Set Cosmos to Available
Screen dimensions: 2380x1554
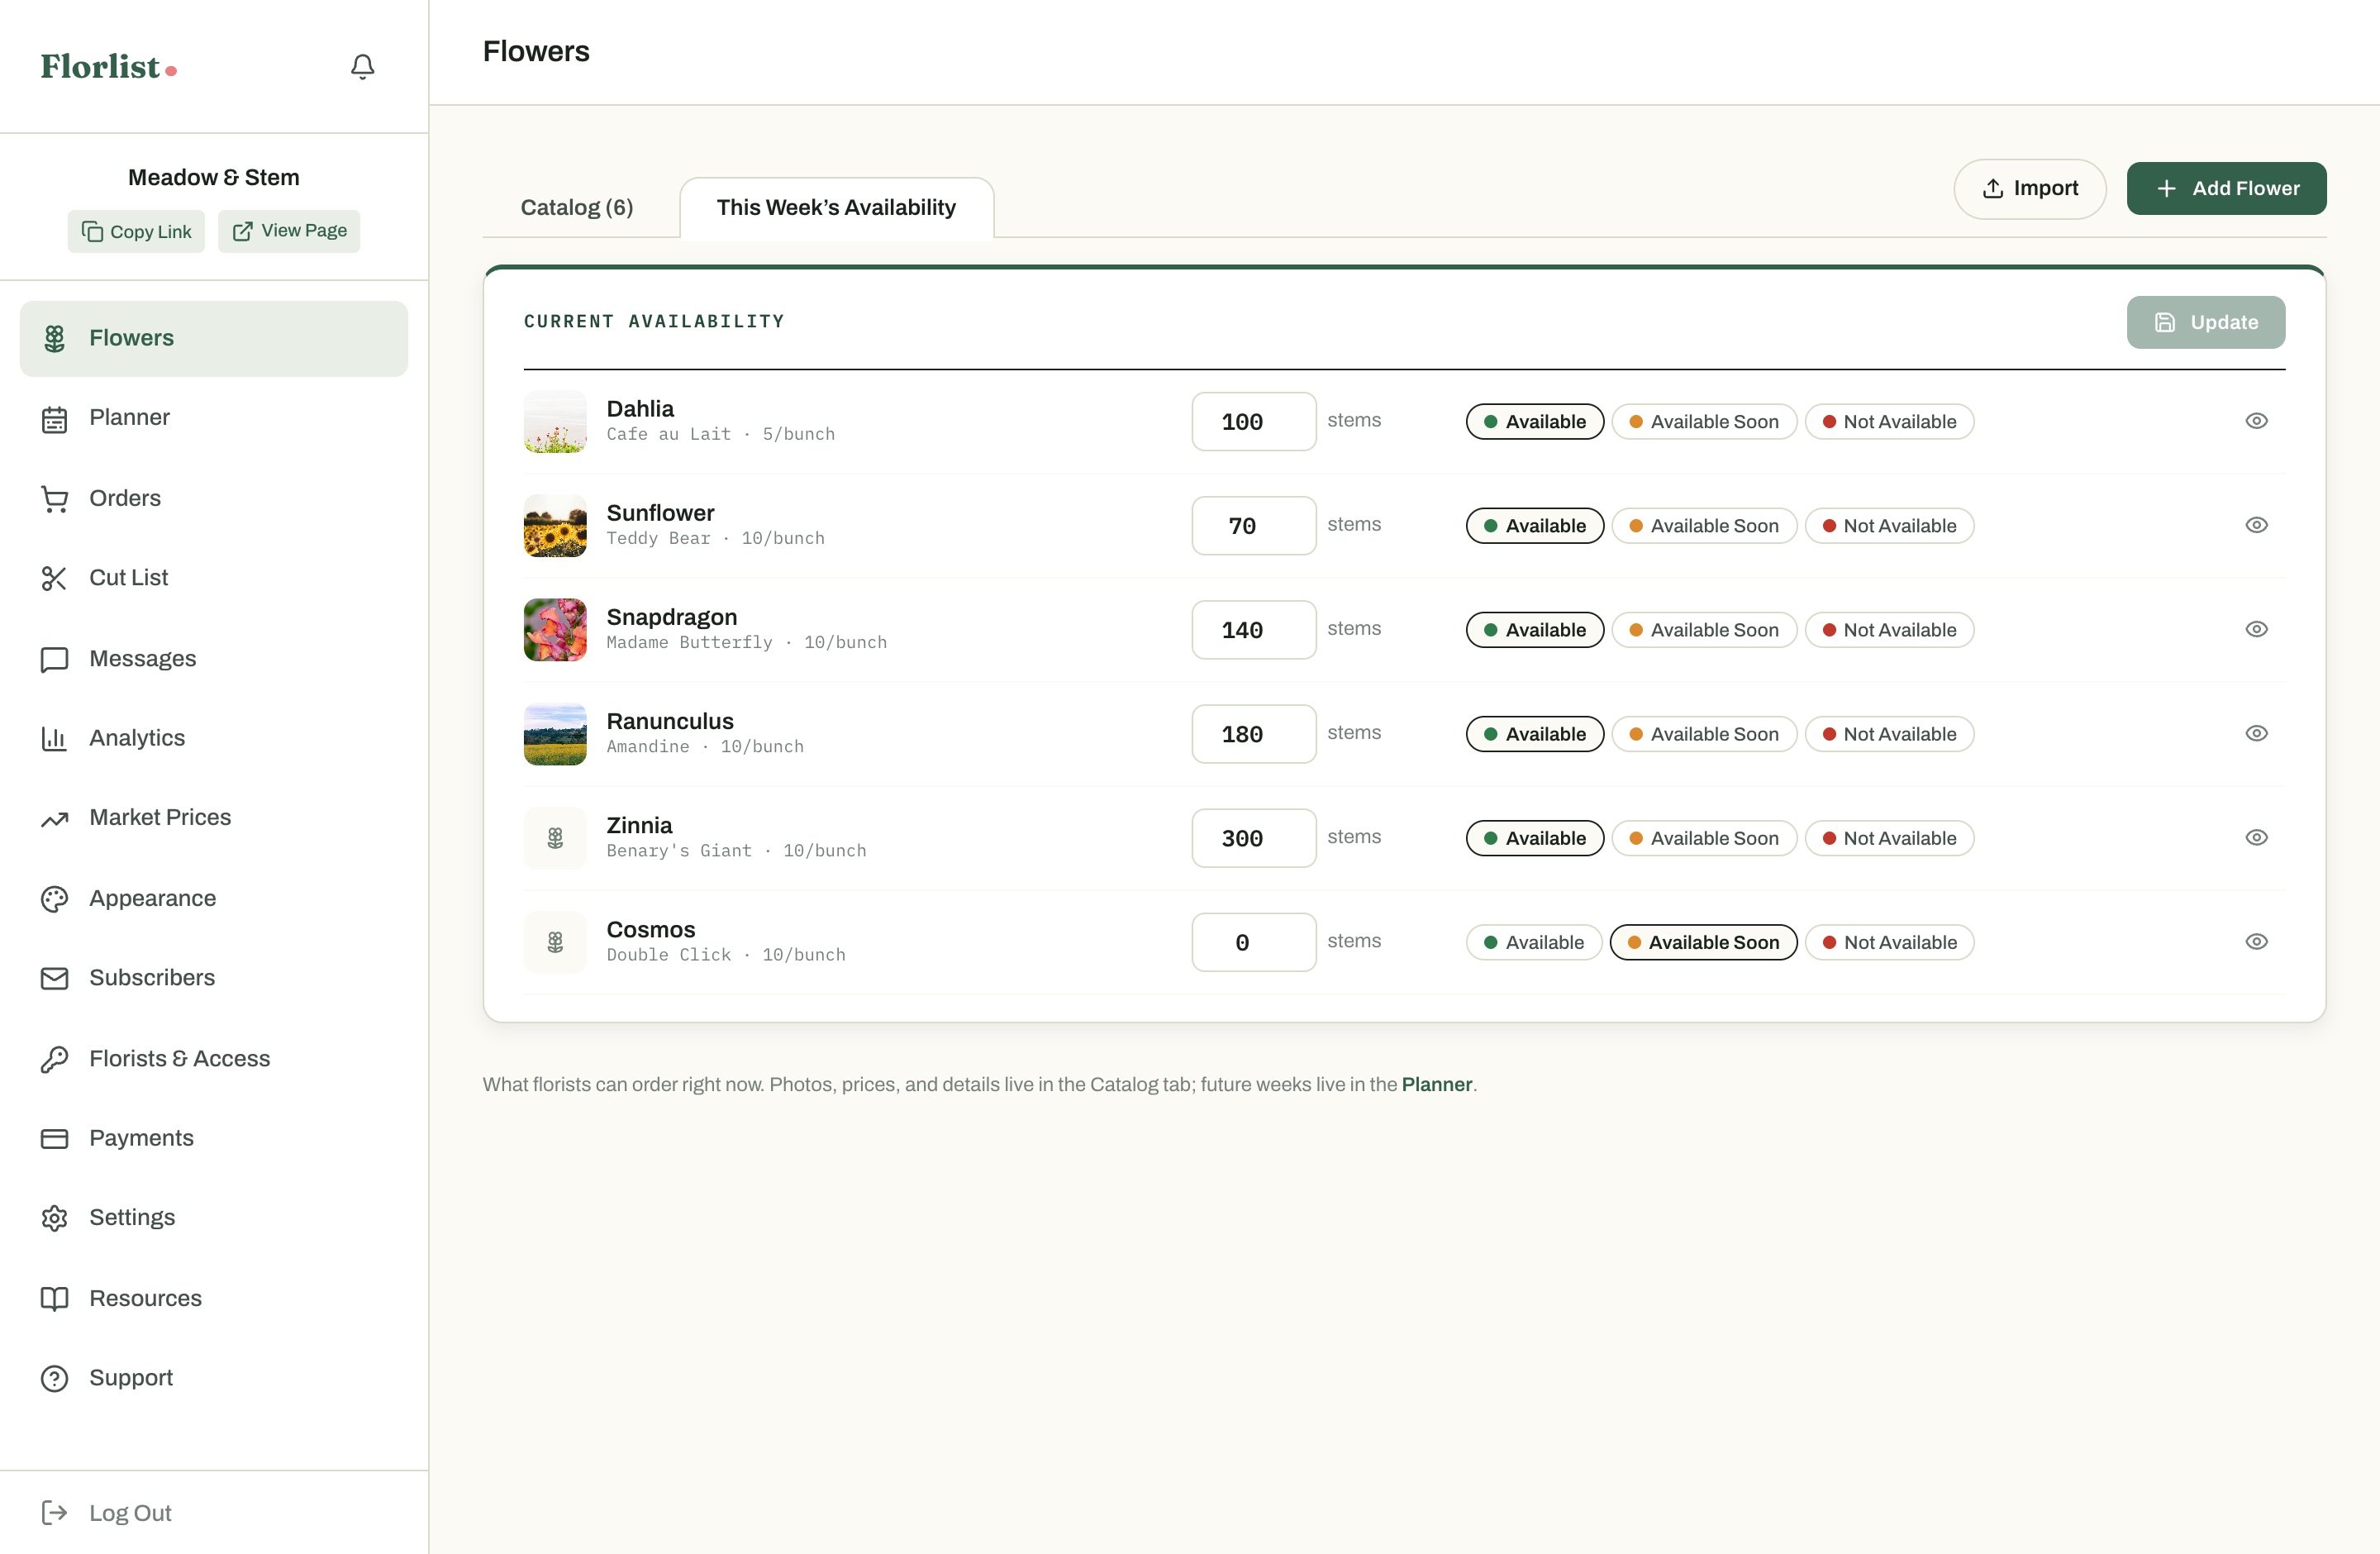pos(1534,942)
